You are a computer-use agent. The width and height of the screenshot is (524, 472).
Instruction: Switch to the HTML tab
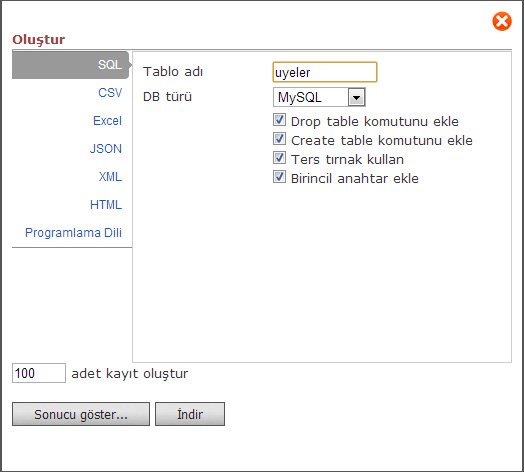point(106,205)
